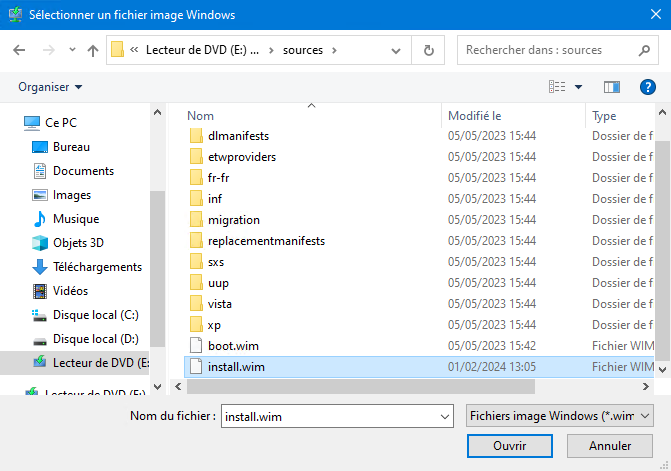Click the Ouvrir button
The width and height of the screenshot is (671, 471).
[x=510, y=446]
